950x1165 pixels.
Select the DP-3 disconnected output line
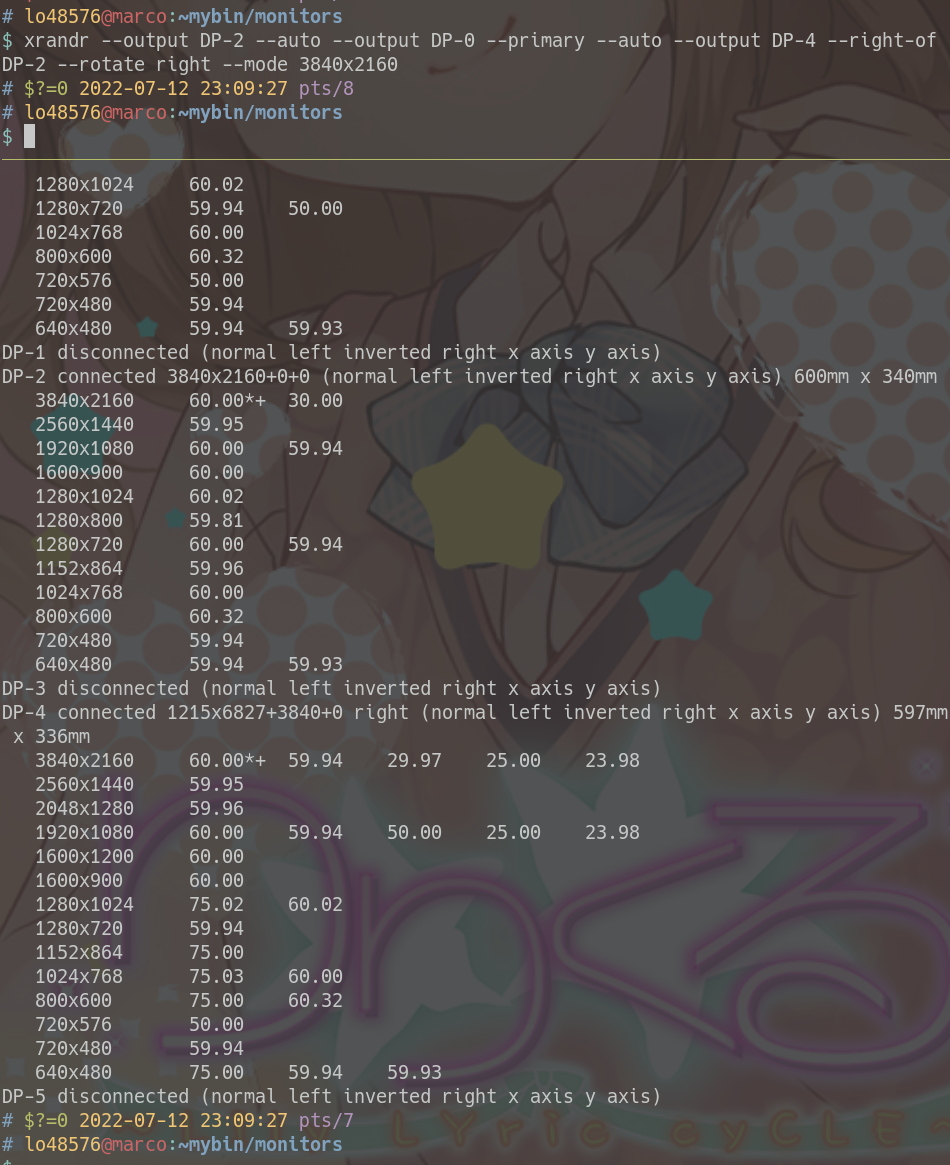[330, 688]
